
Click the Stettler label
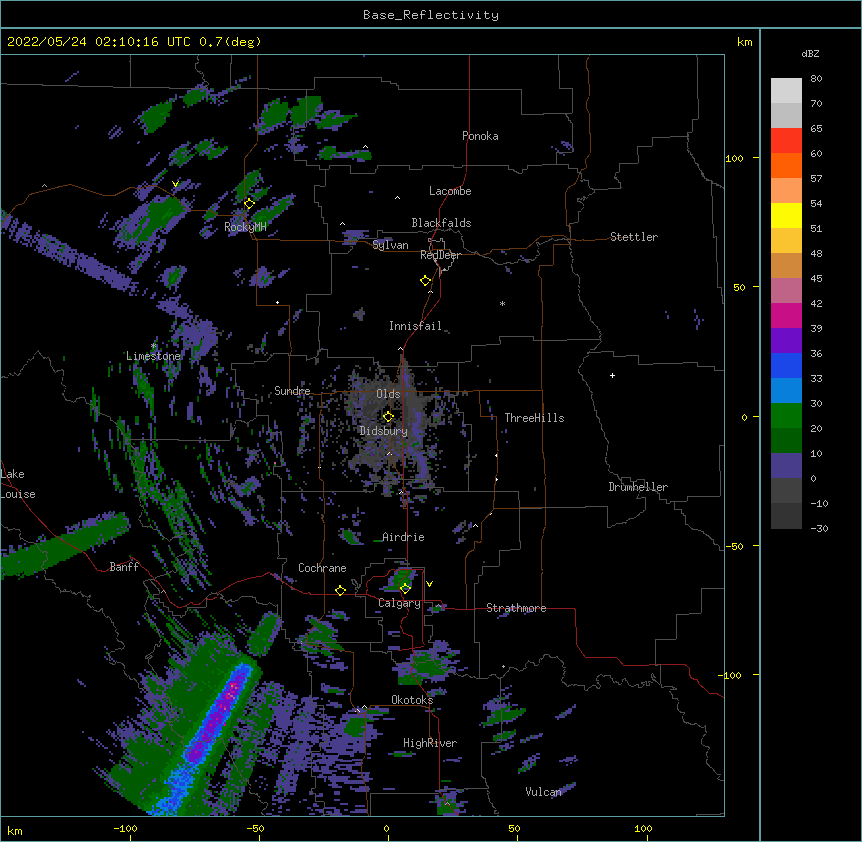click(x=634, y=237)
